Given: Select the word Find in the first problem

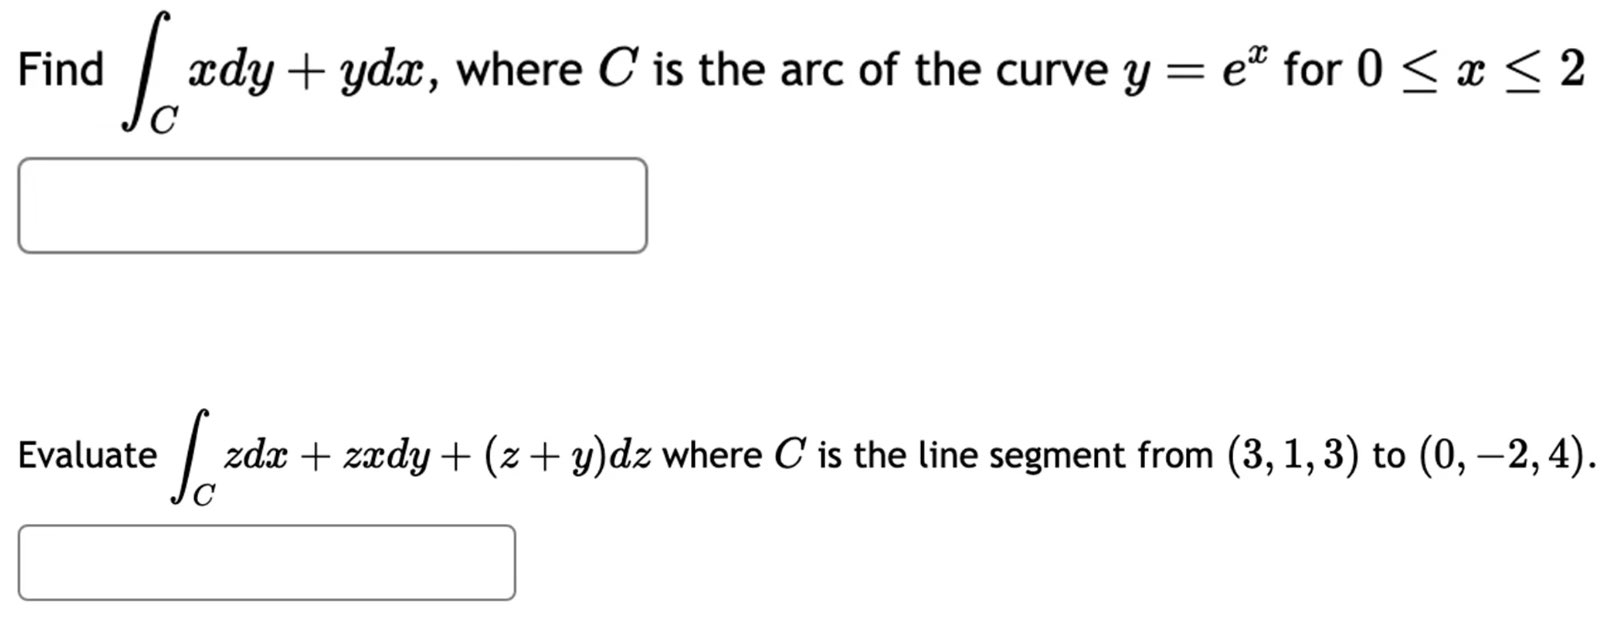Looking at the screenshot, I should click(60, 70).
